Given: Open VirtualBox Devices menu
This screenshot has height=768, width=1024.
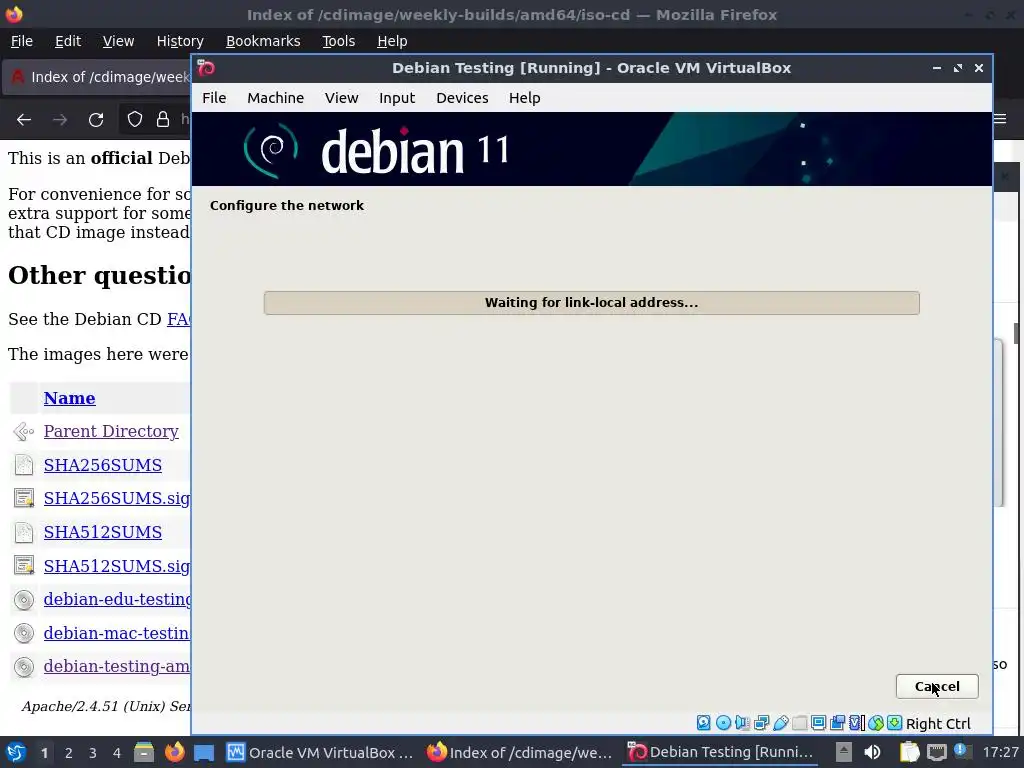Looking at the screenshot, I should point(462,98).
